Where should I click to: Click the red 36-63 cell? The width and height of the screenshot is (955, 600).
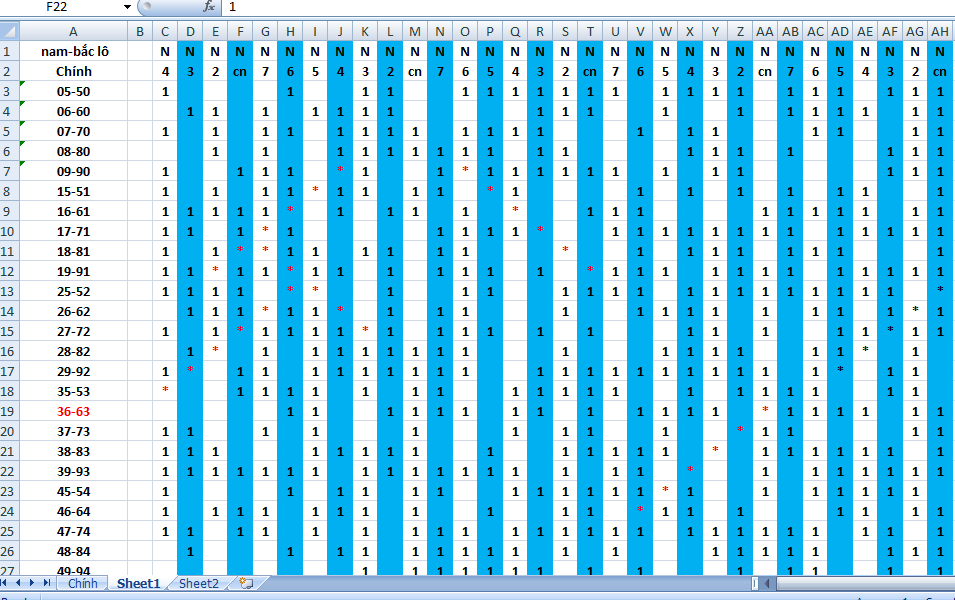click(x=73, y=411)
